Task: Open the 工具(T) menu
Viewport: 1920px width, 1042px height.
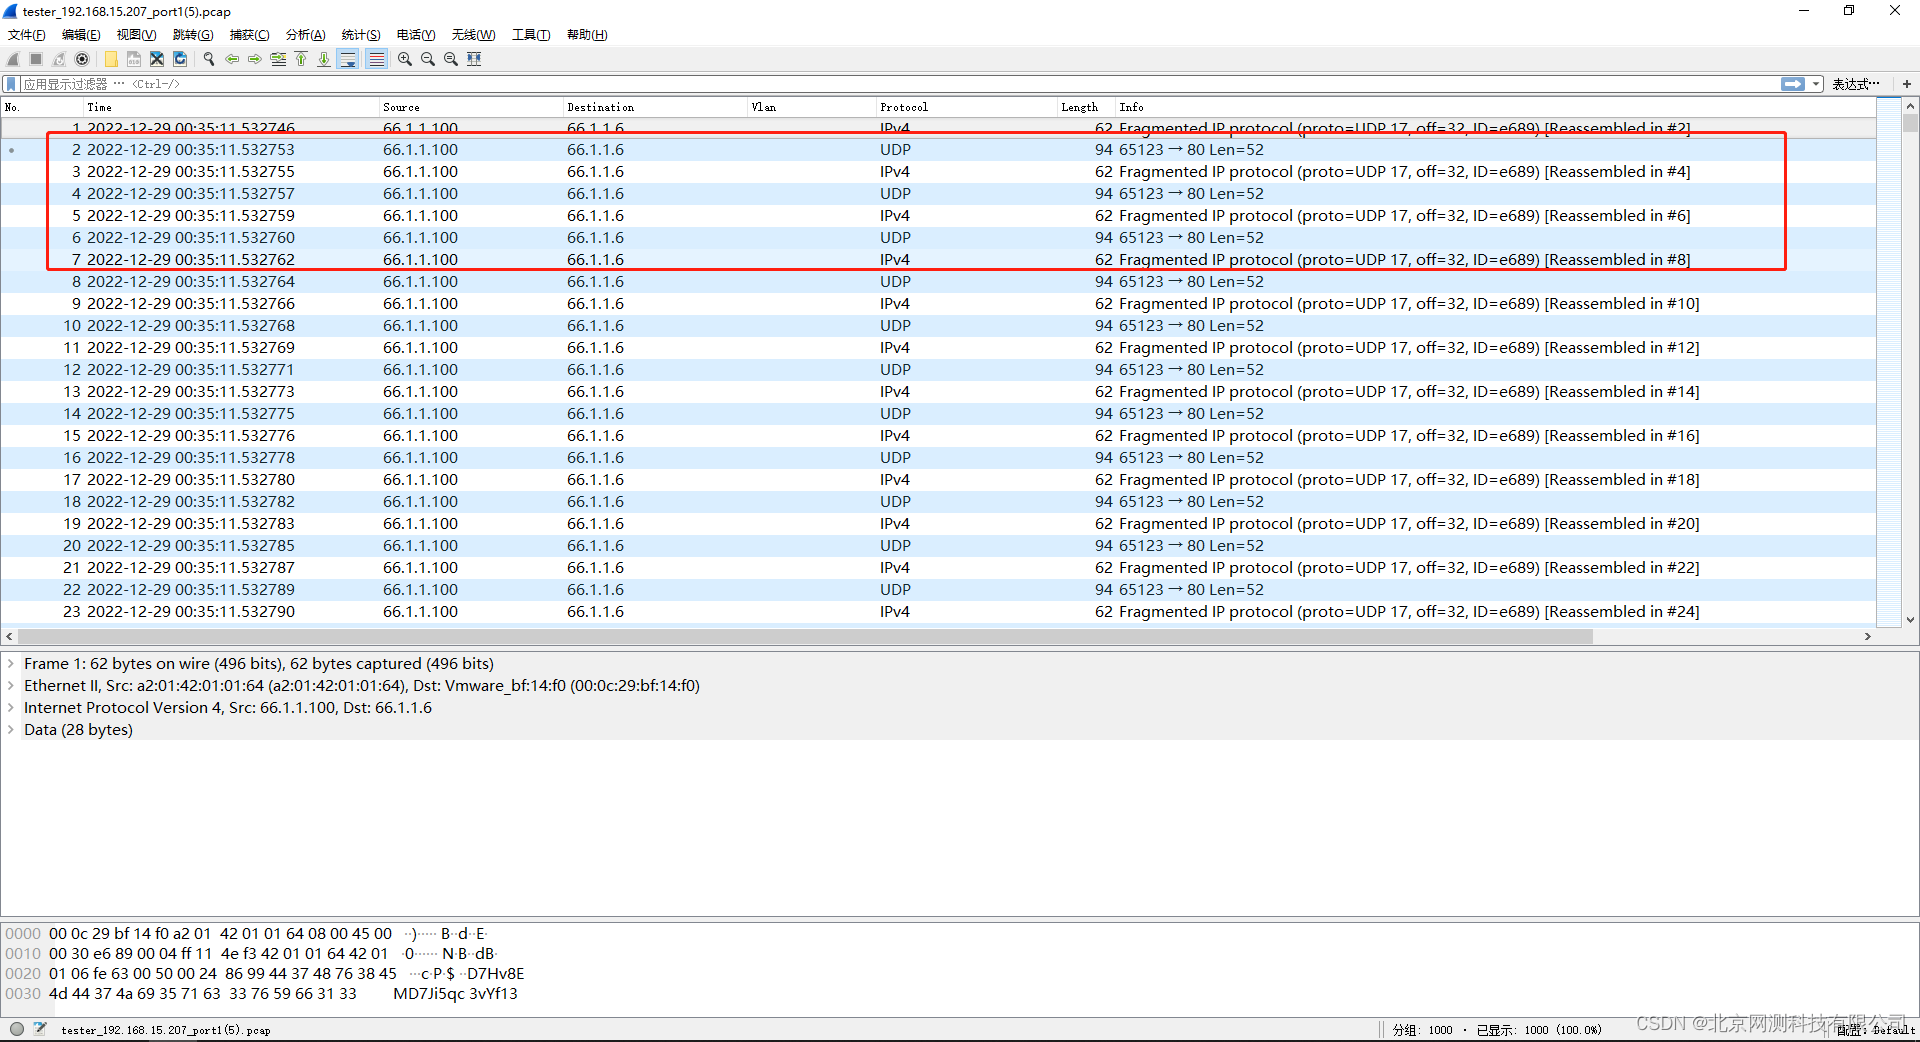Action: tap(531, 35)
